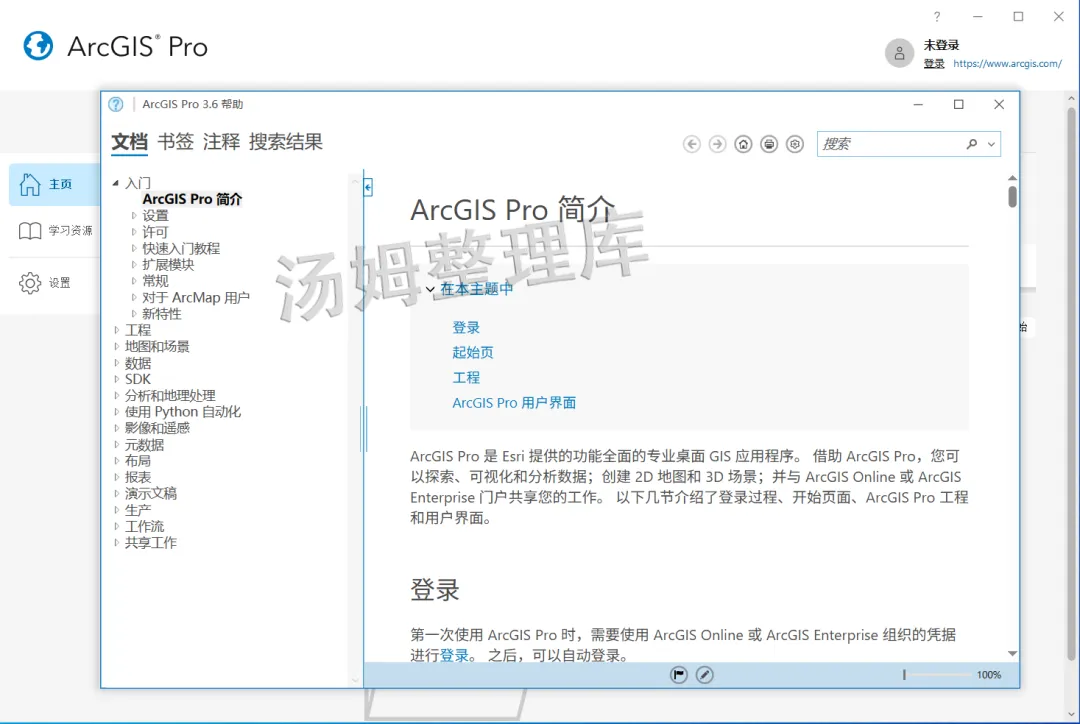
Task: Click scroll-down arrow of help content scrollbar
Action: pyautogui.click(x=1012, y=654)
